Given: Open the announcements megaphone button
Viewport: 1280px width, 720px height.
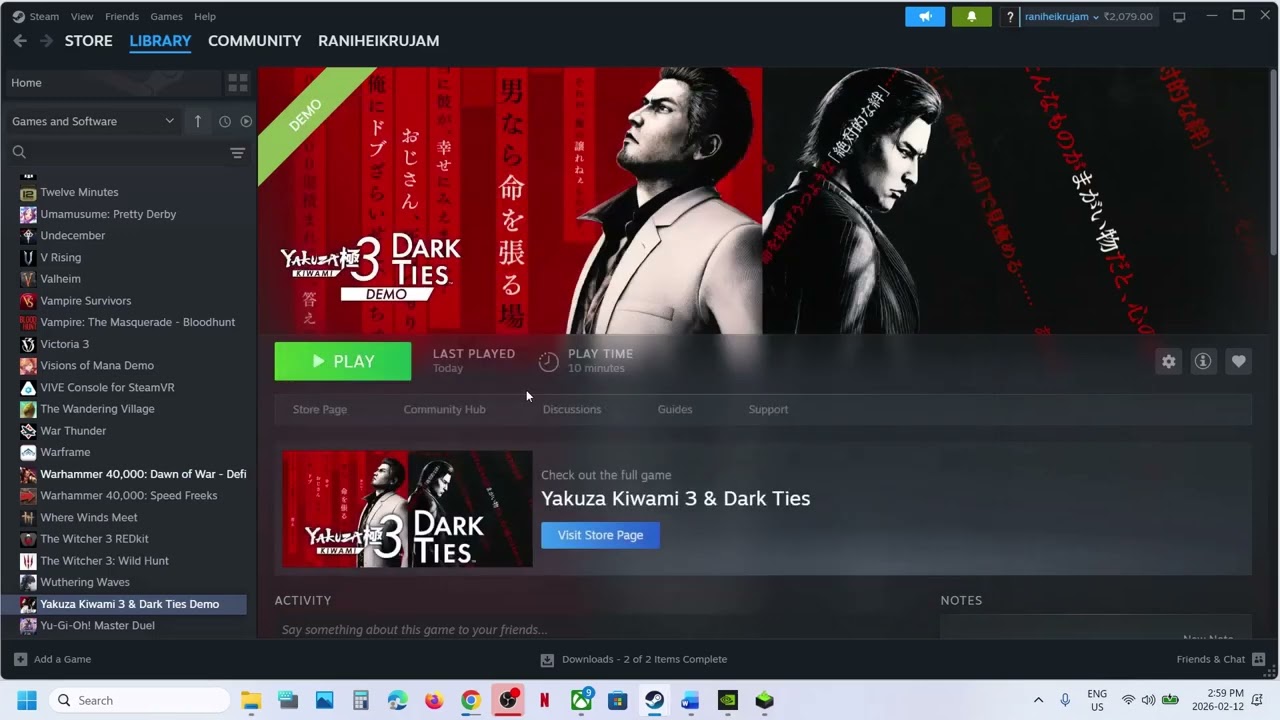Looking at the screenshot, I should click(925, 16).
